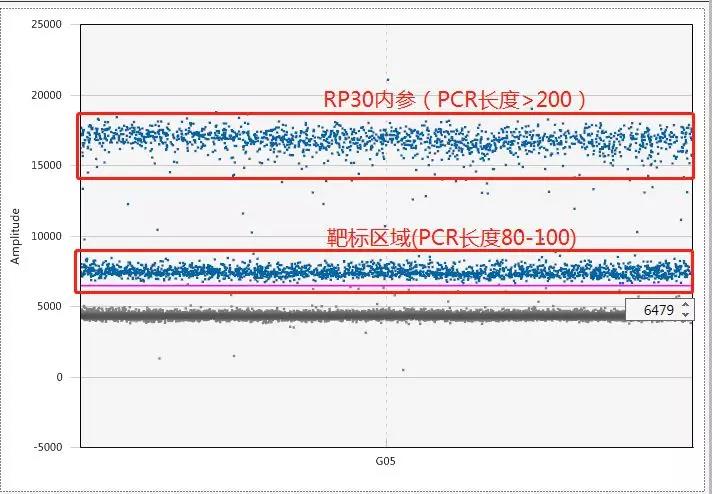
Task: Click the G05 well label
Action: [x=385, y=461]
